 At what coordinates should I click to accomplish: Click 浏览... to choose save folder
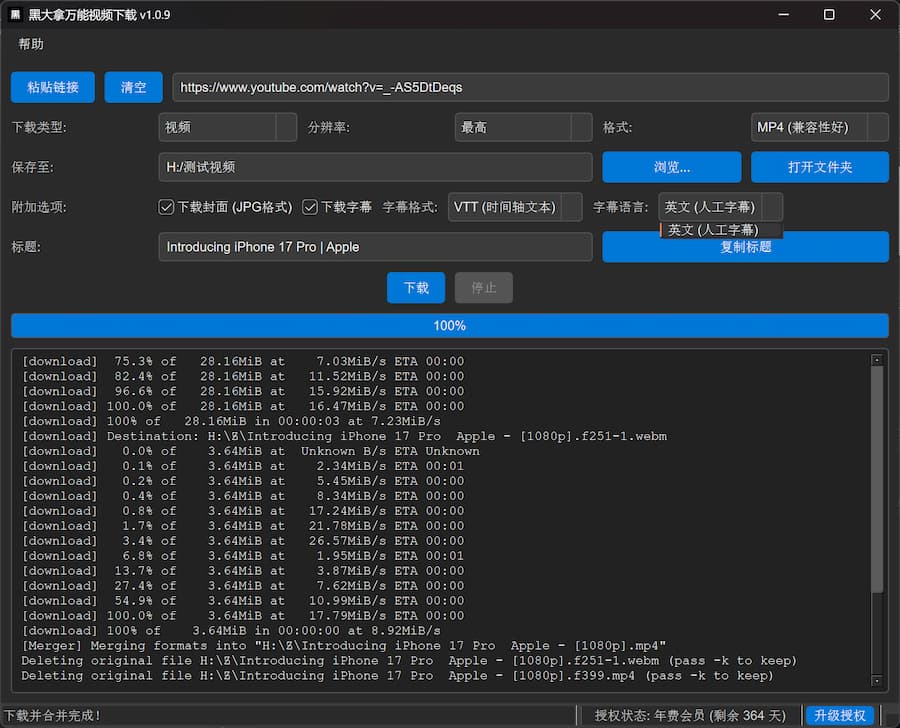(x=671, y=167)
